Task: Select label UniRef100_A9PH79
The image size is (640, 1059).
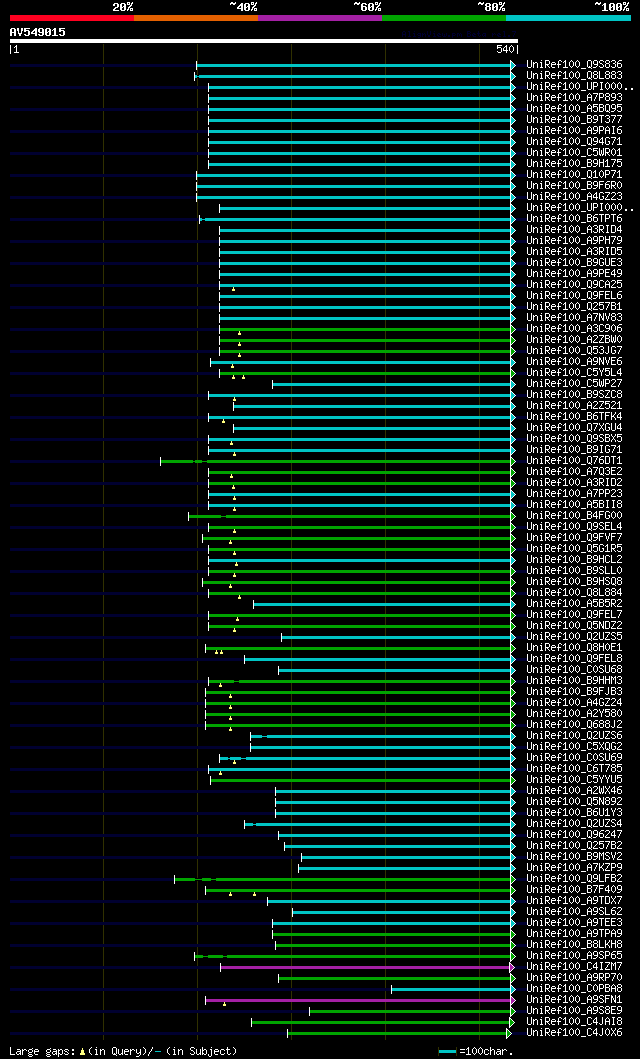Action: tap(575, 241)
